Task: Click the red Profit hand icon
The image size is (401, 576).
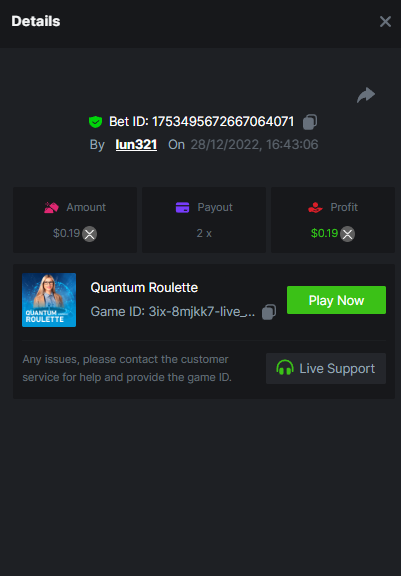Action: pos(315,208)
